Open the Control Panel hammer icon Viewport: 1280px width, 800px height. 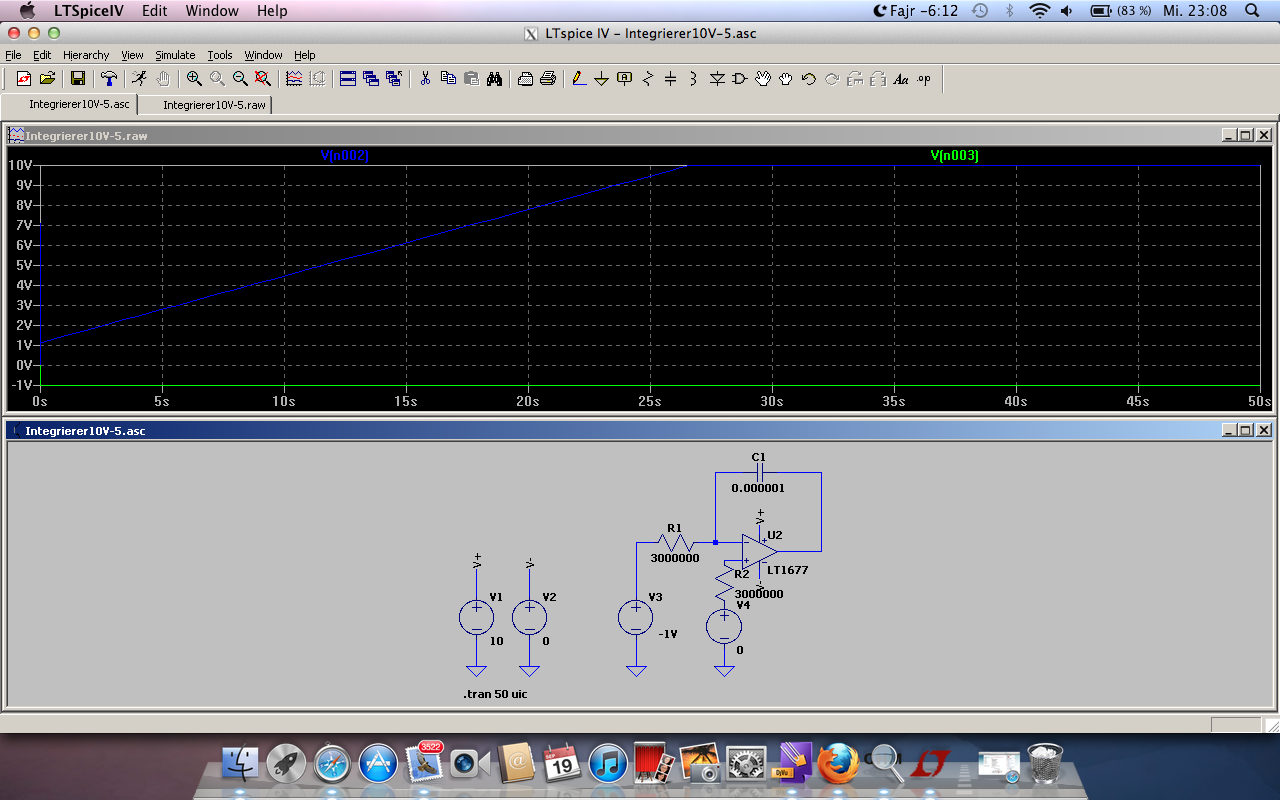click(x=109, y=79)
